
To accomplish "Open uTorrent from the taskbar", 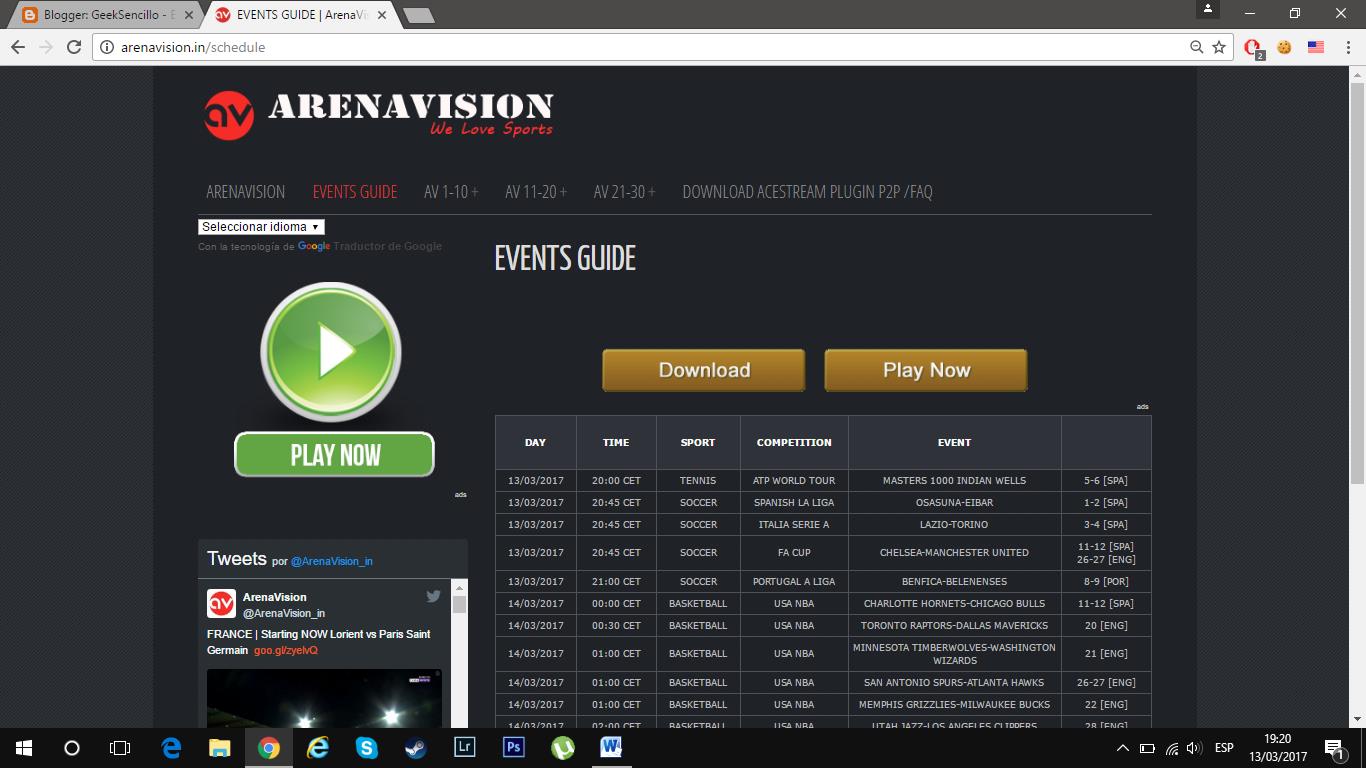I will tap(563, 747).
